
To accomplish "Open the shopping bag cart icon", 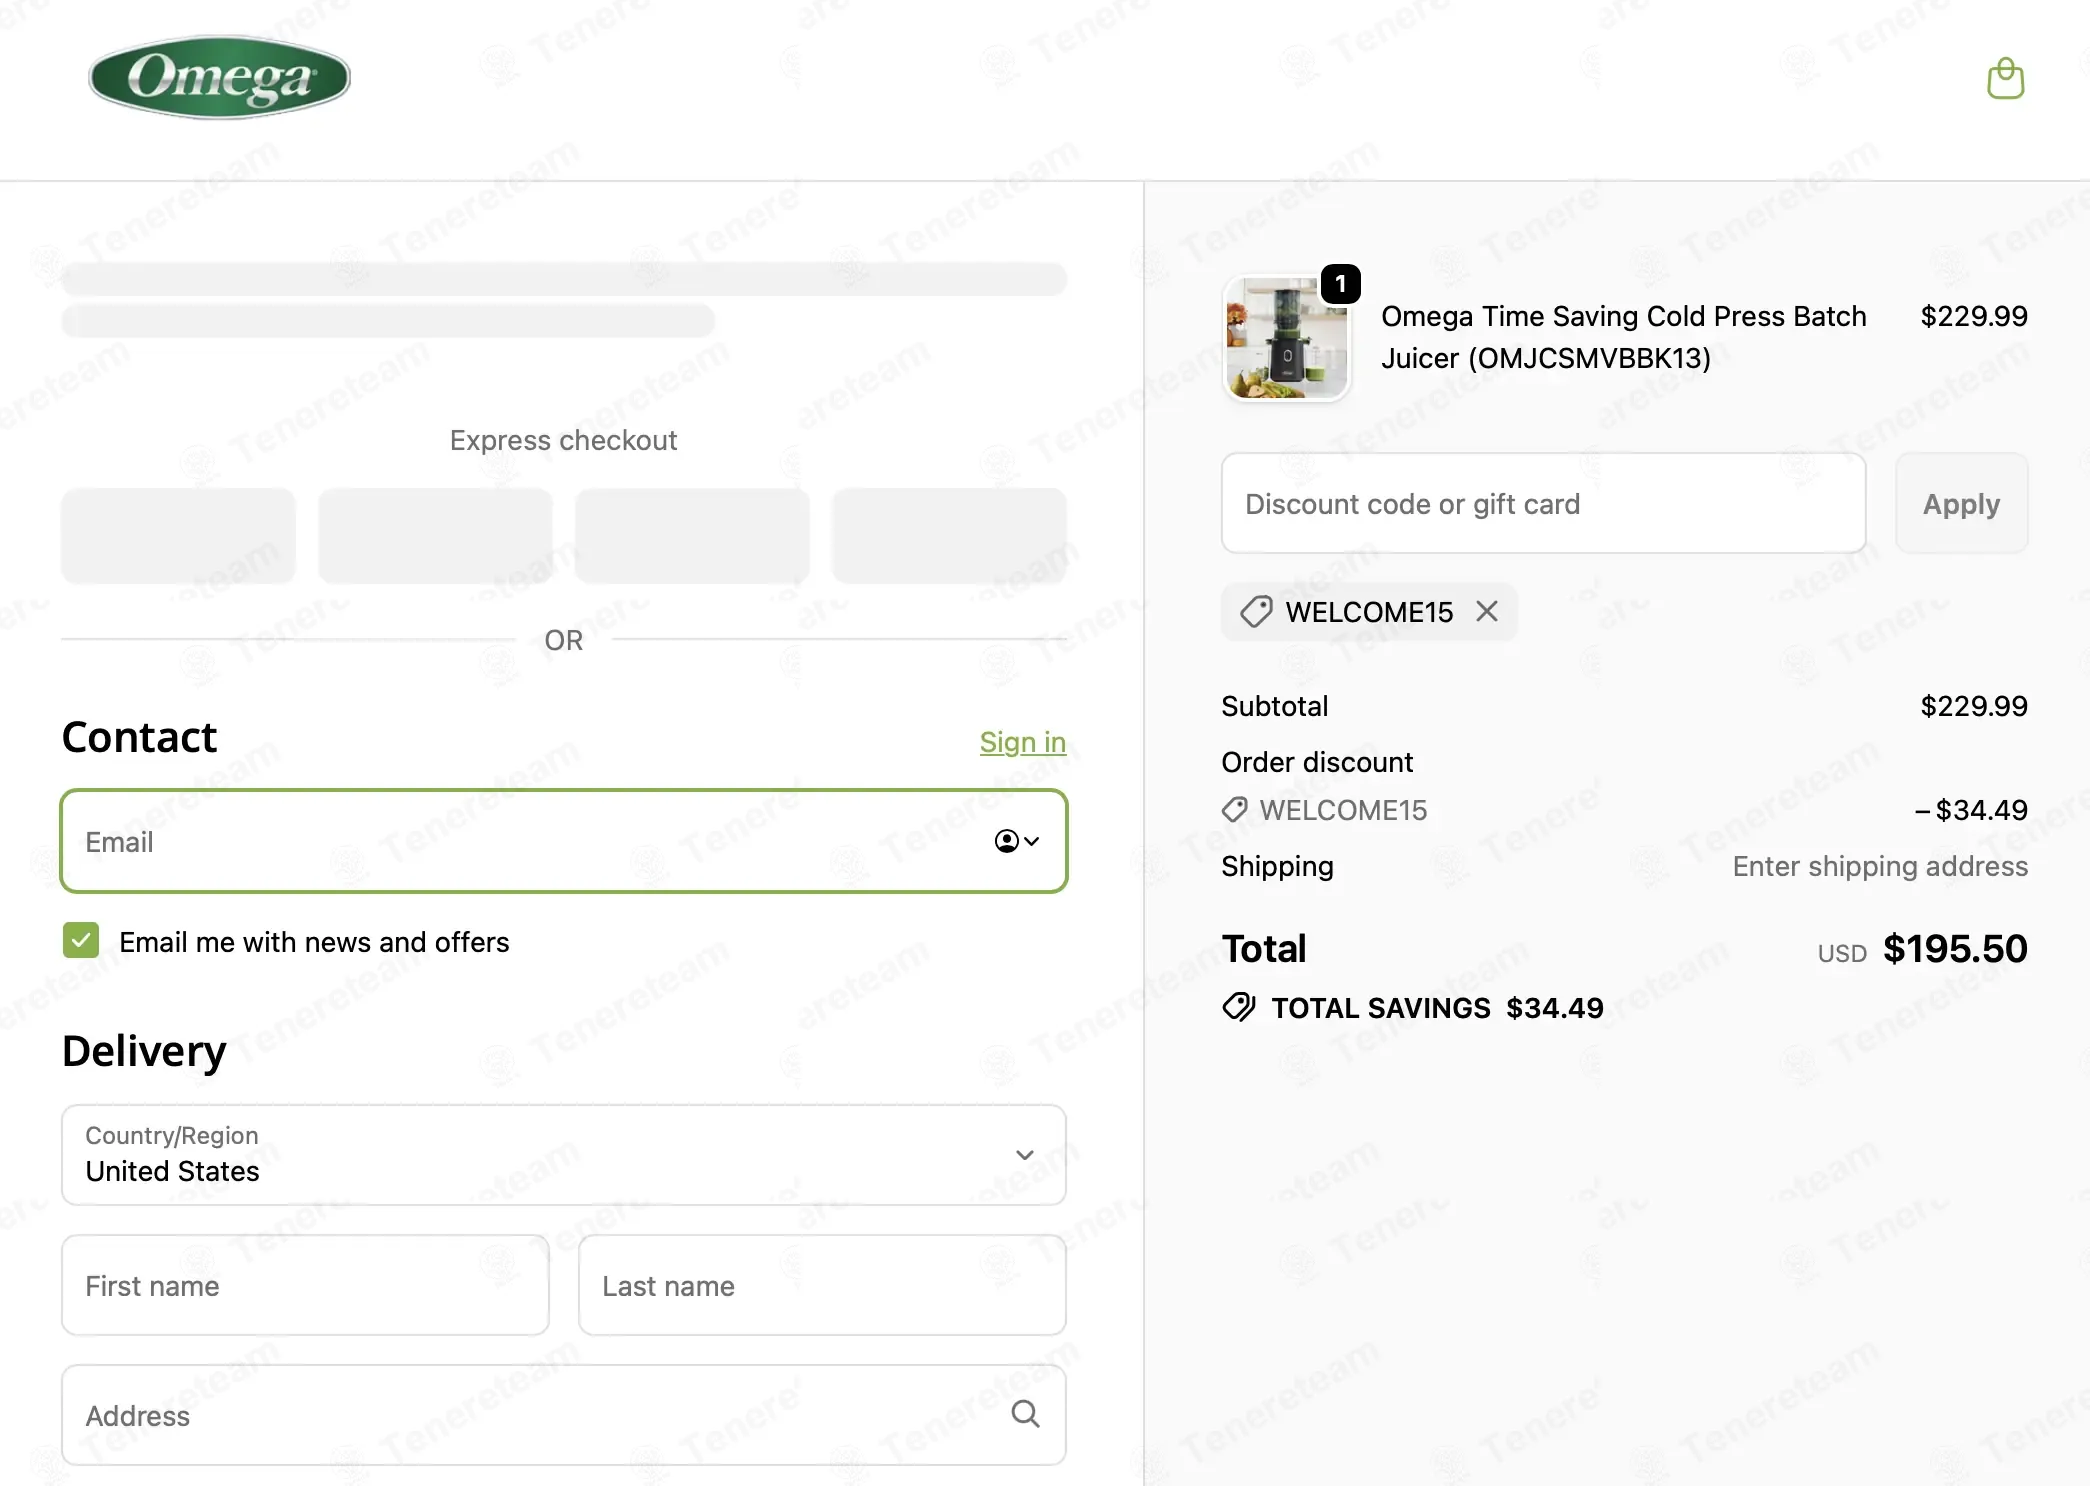I will (2005, 78).
